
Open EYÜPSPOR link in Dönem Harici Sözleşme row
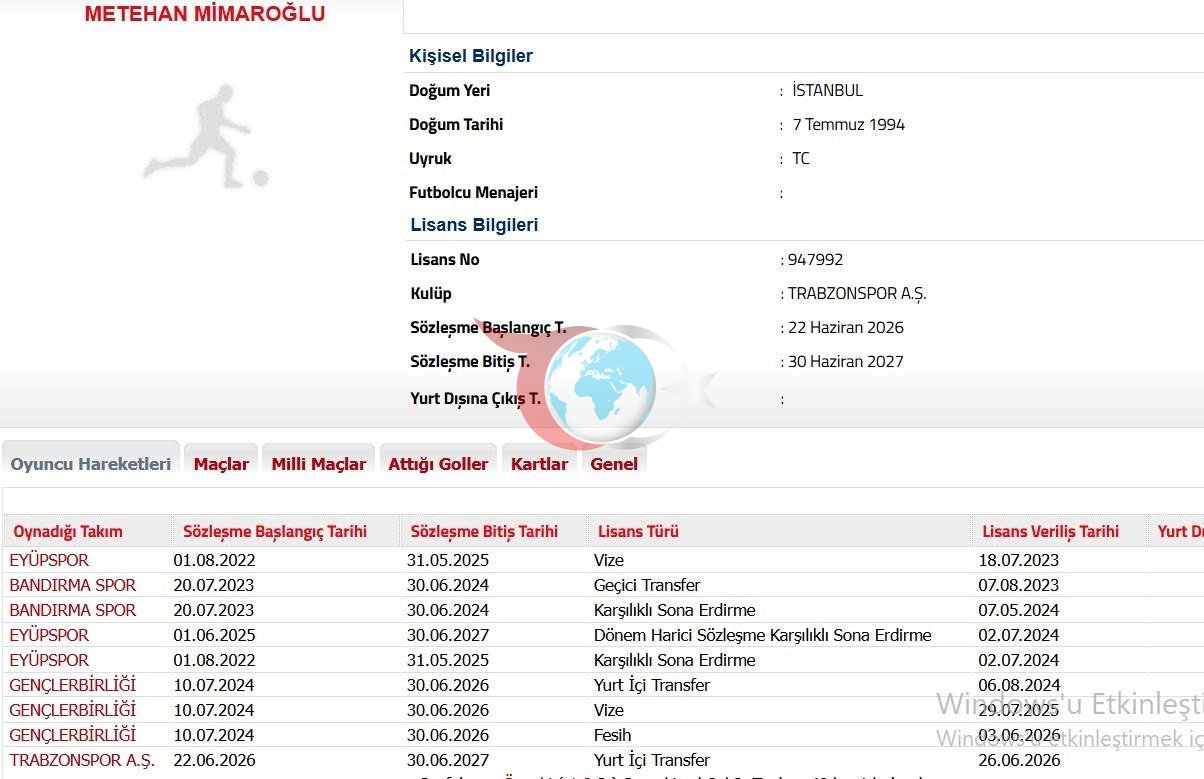[x=49, y=635]
